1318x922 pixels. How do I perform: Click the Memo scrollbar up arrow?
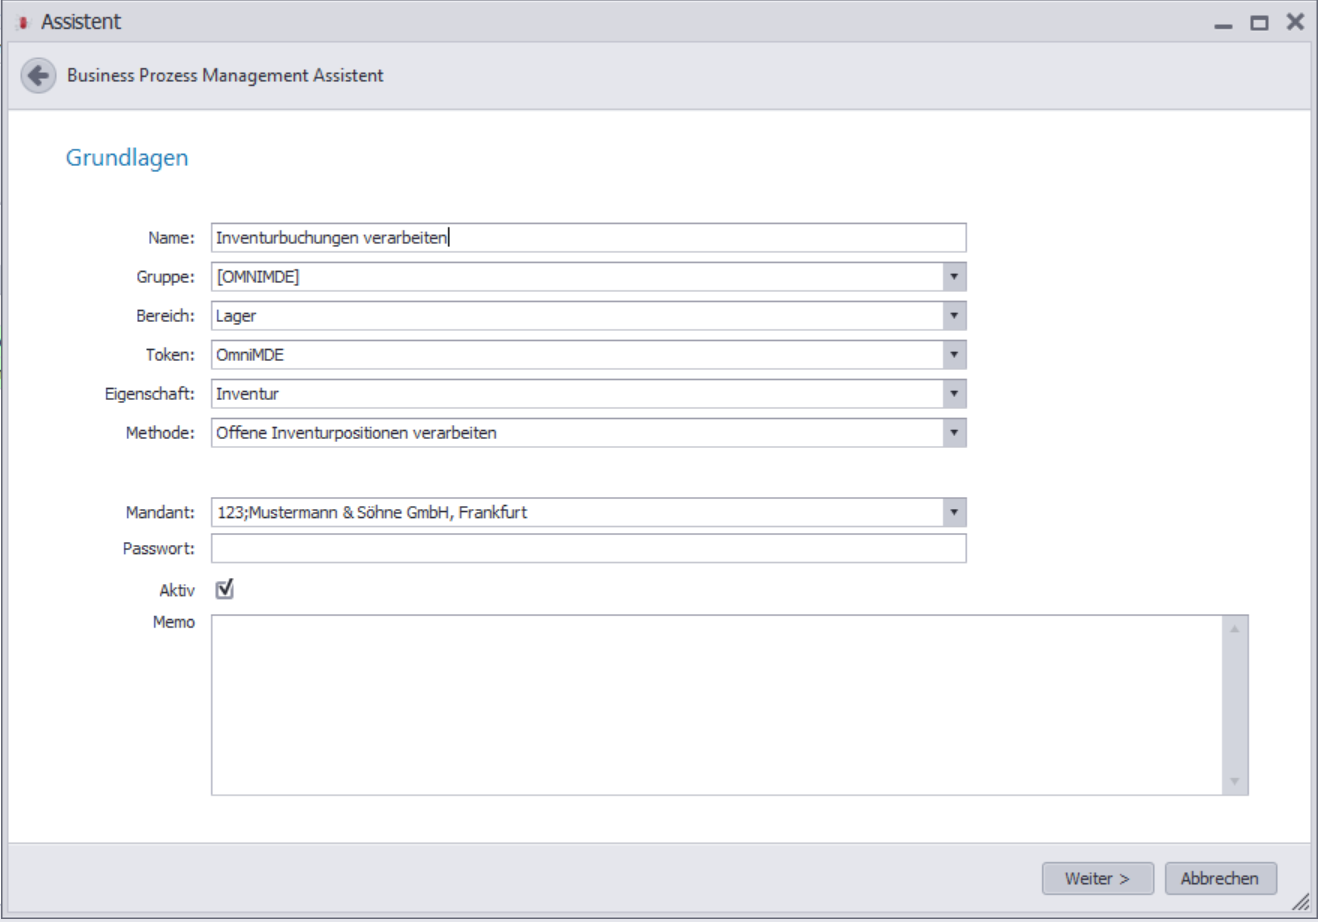pos(1235,629)
